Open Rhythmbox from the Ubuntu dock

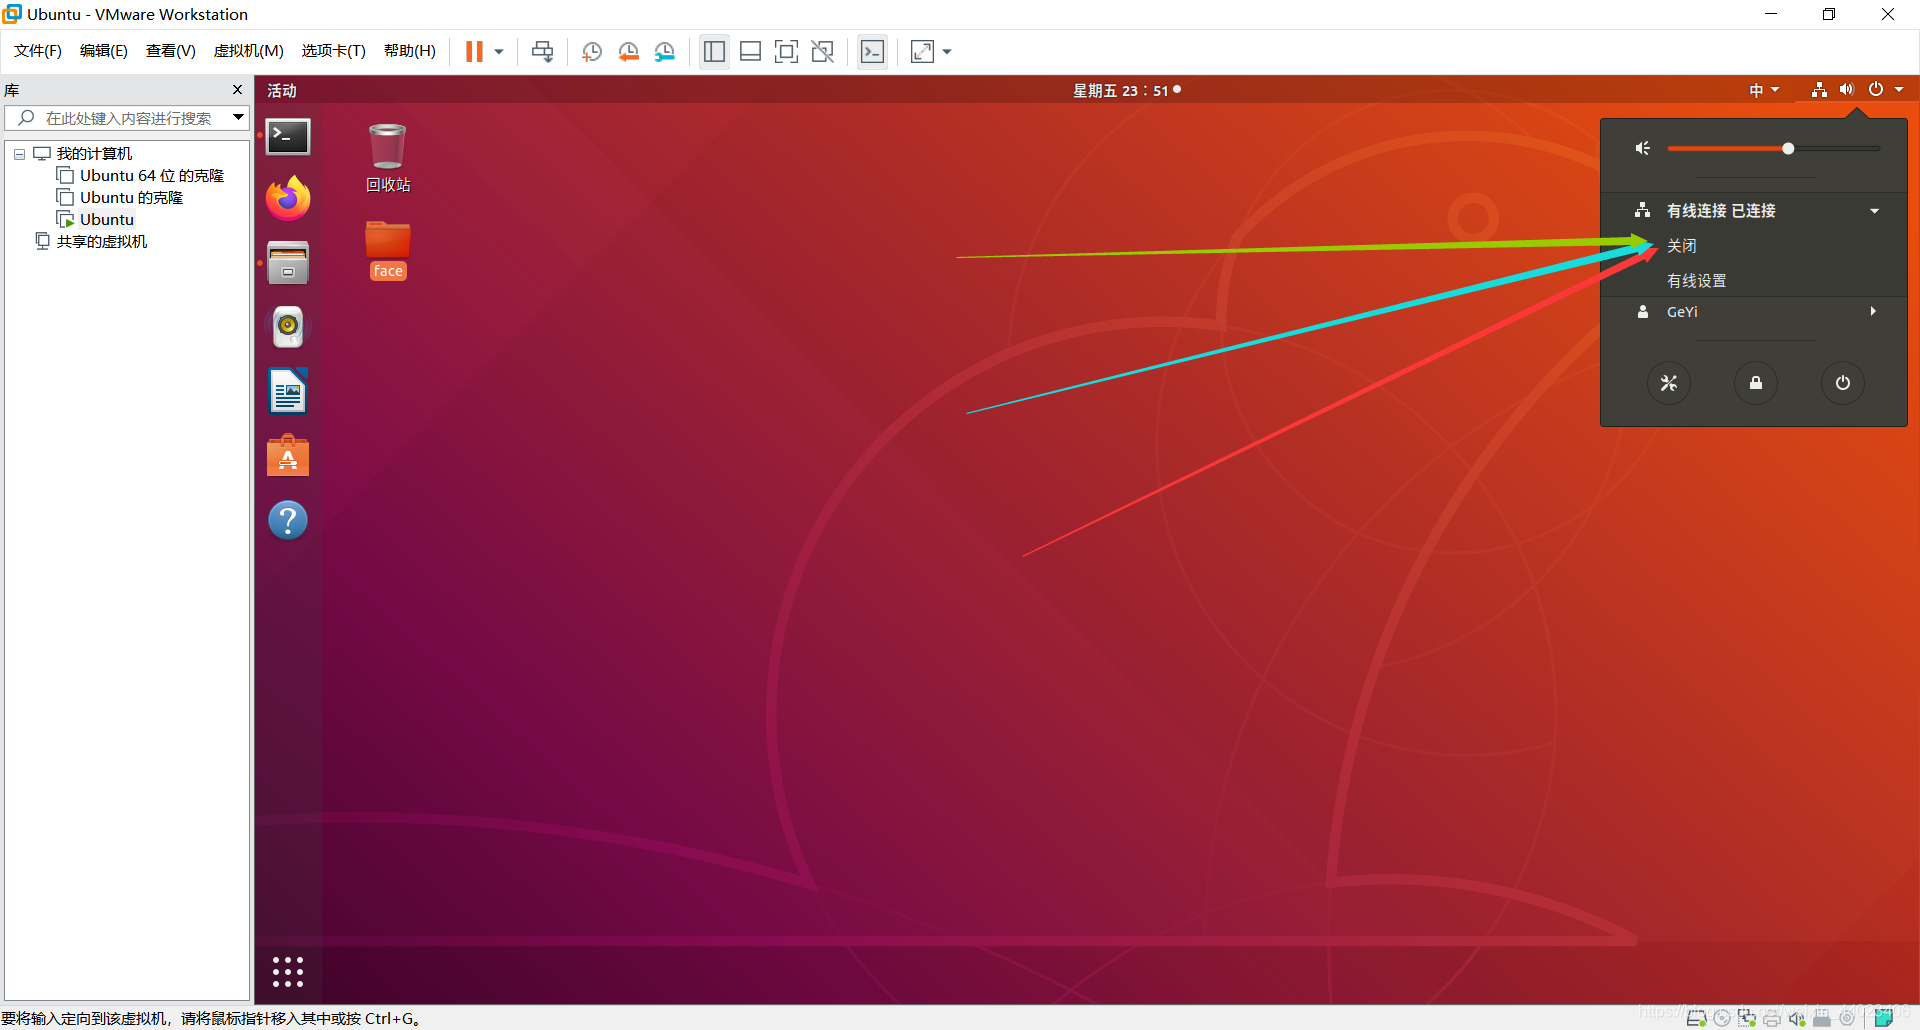(x=288, y=327)
